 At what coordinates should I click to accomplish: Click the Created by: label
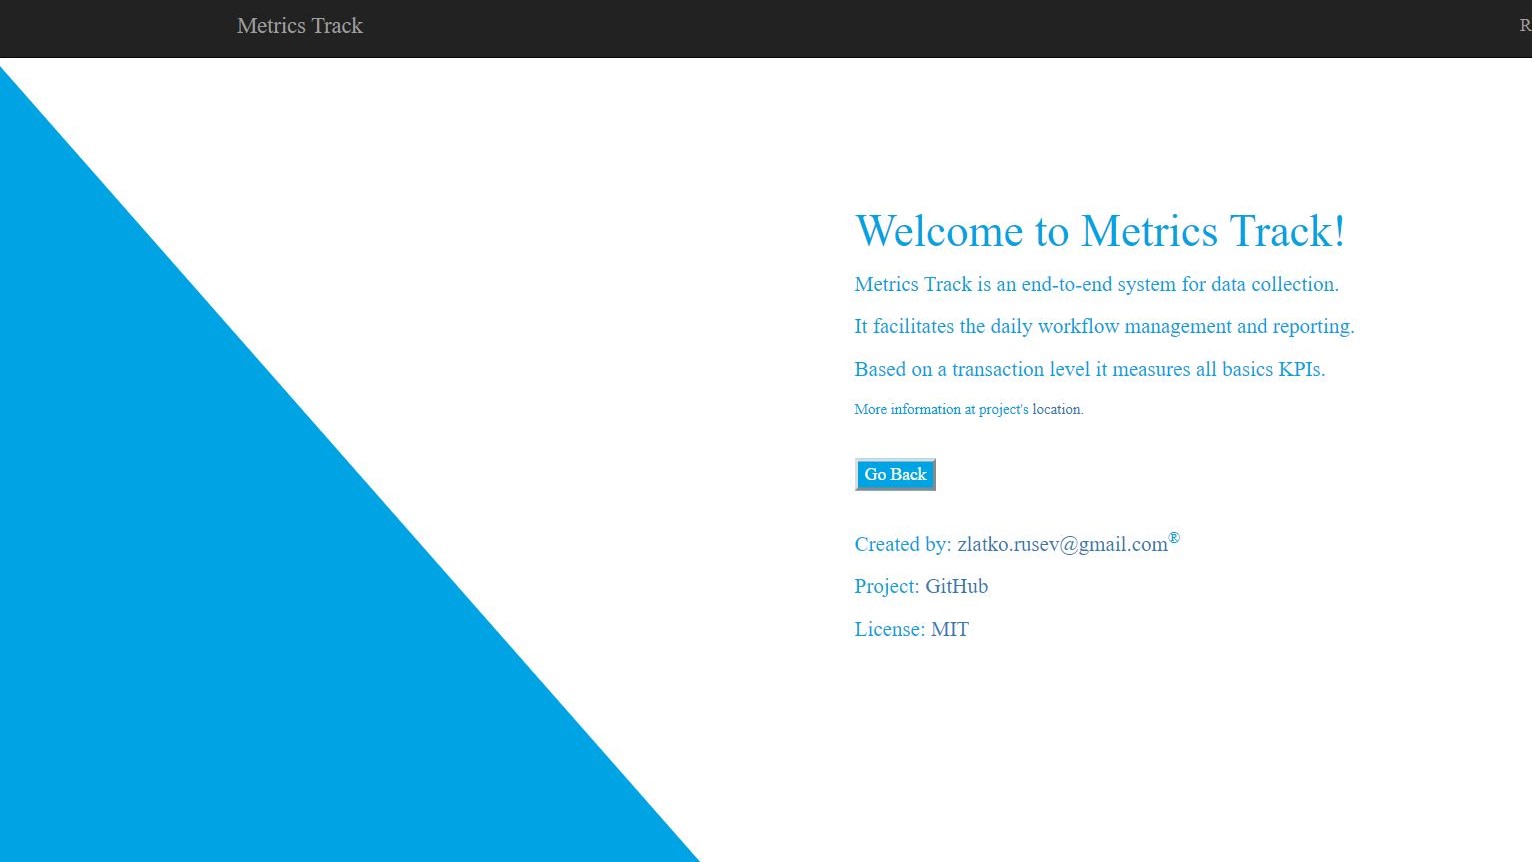pyautogui.click(x=903, y=544)
